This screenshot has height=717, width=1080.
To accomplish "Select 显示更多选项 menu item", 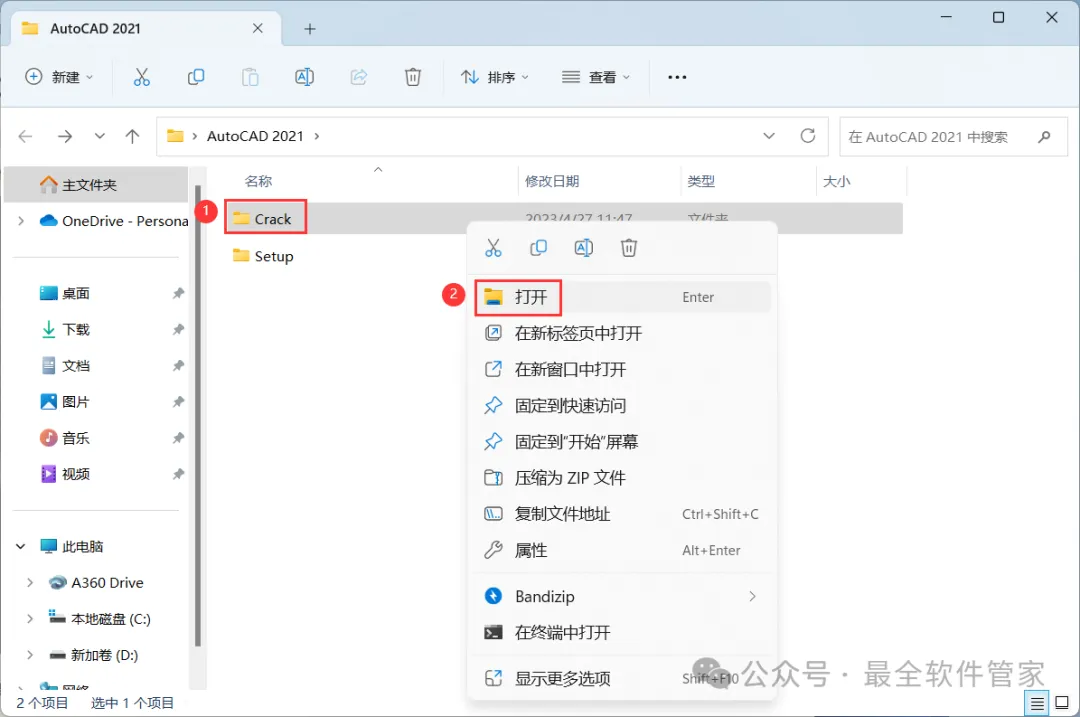I will point(622,678).
